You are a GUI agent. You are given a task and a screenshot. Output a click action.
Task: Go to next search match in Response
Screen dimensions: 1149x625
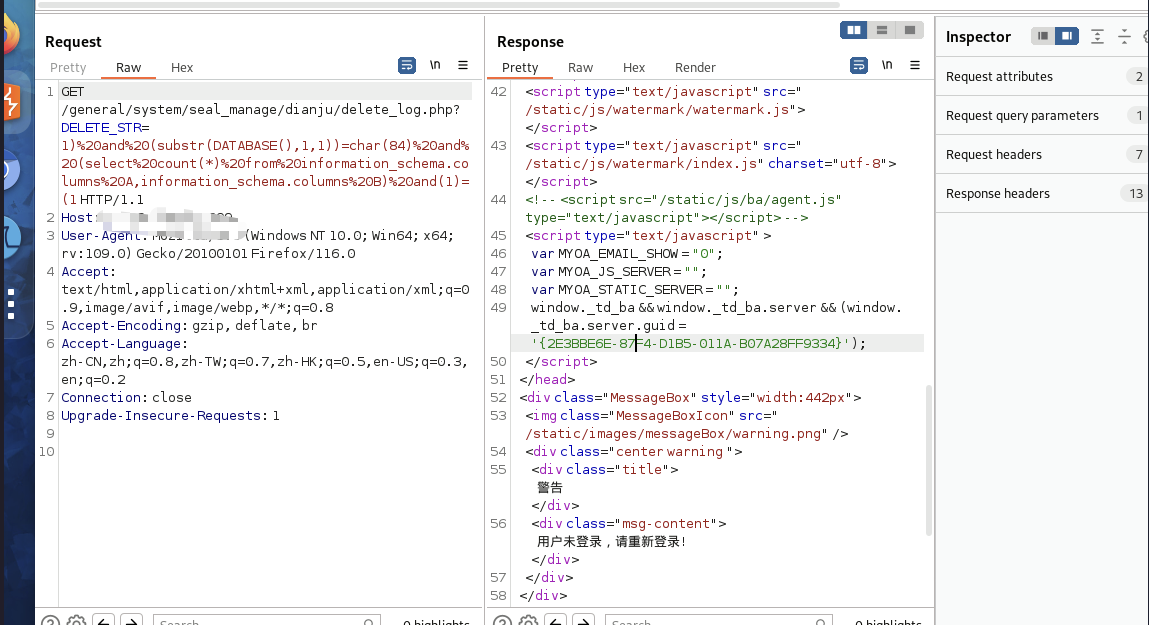tap(583, 621)
